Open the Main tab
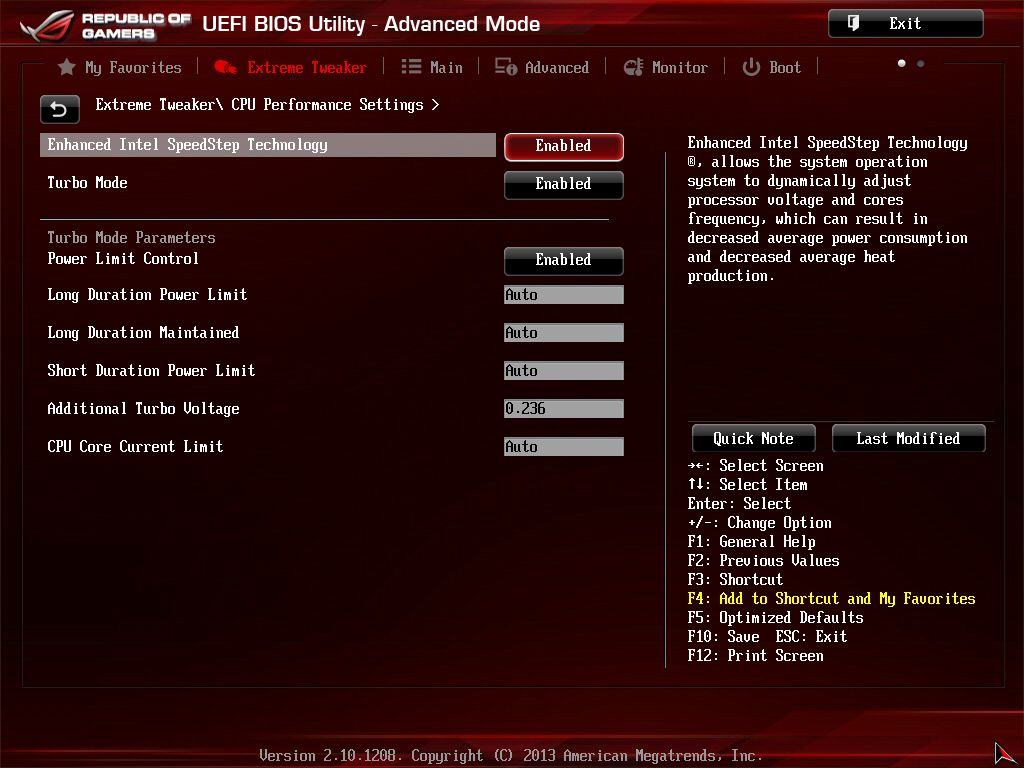This screenshot has width=1024, height=768. tap(432, 67)
